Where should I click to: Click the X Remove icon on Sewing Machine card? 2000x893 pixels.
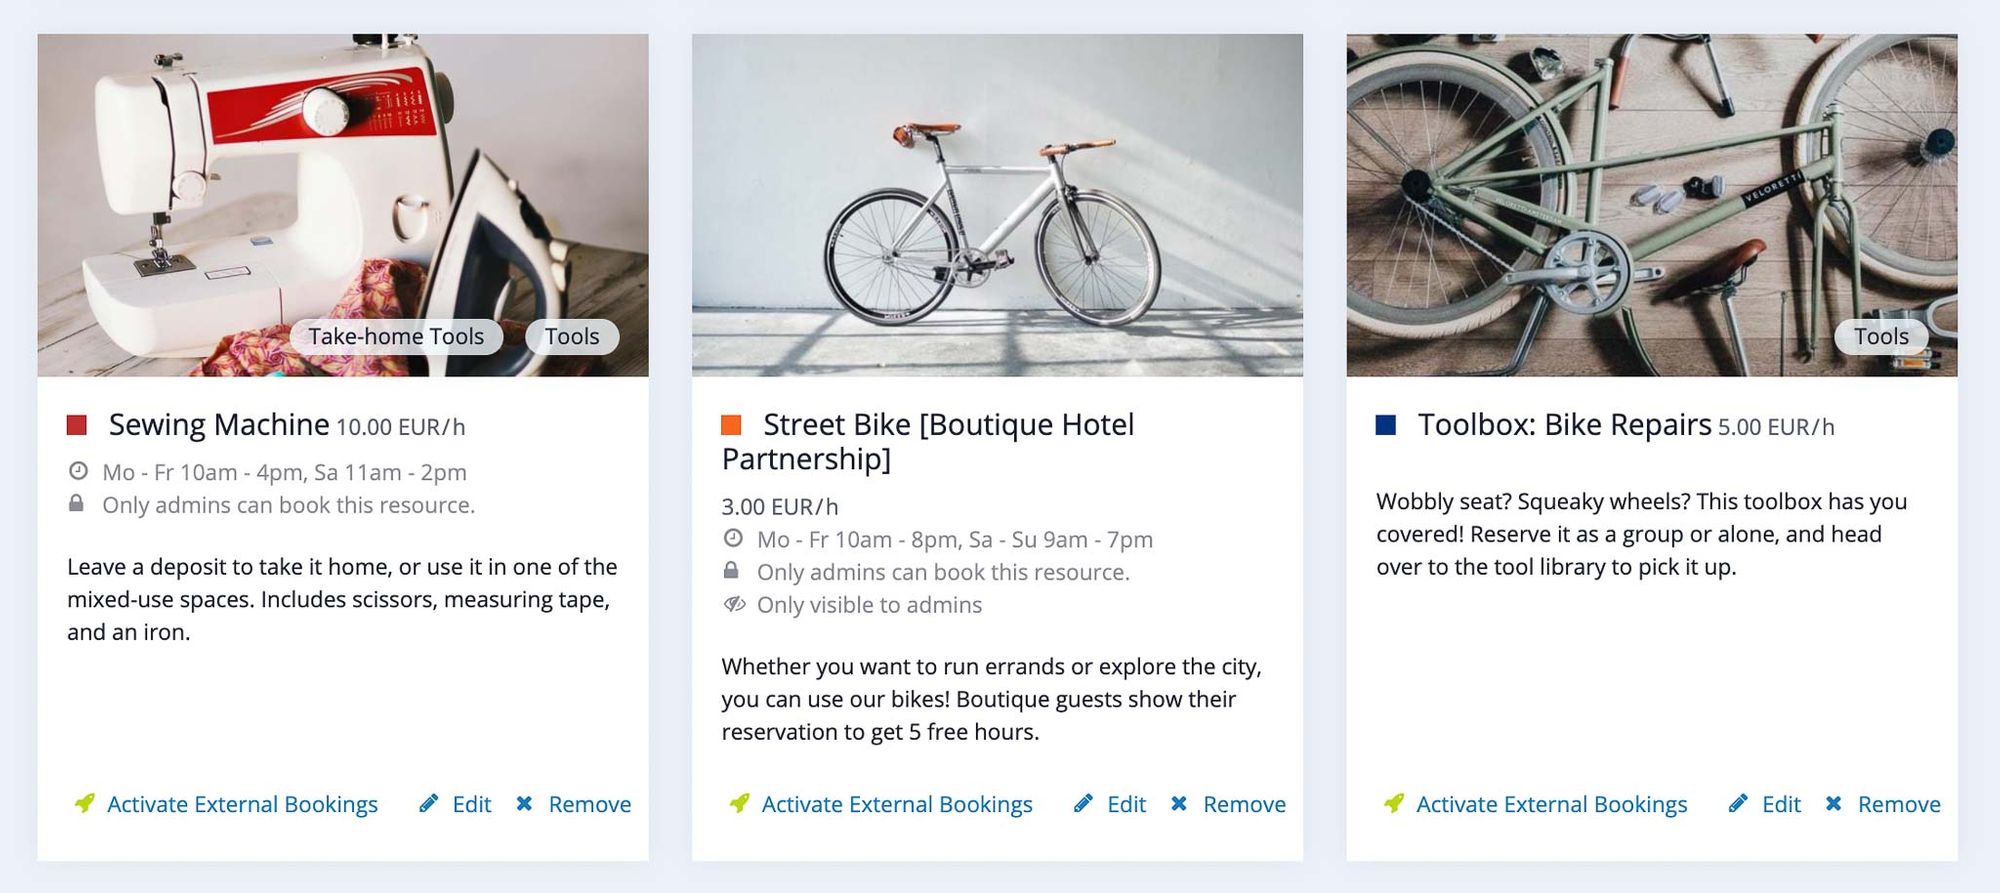coord(524,803)
